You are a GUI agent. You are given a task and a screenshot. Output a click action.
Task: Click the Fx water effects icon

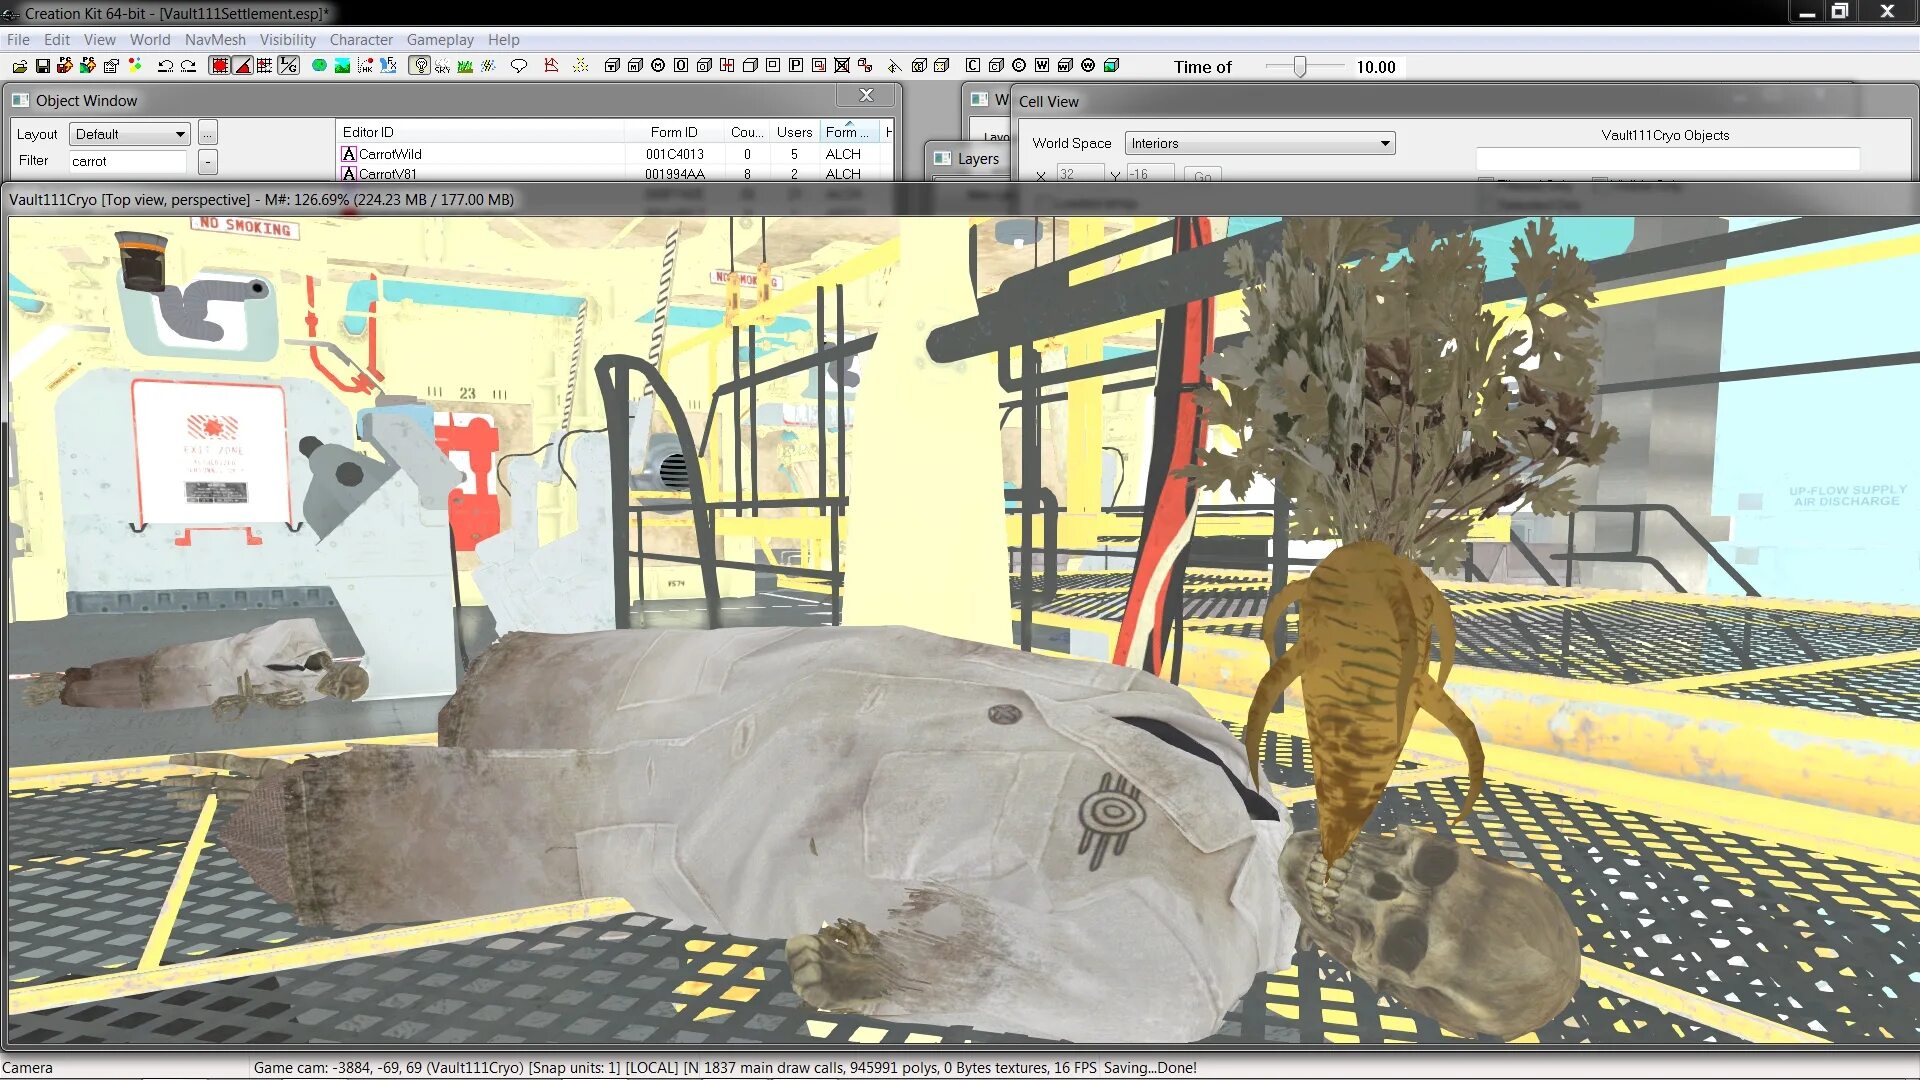pyautogui.click(x=388, y=66)
